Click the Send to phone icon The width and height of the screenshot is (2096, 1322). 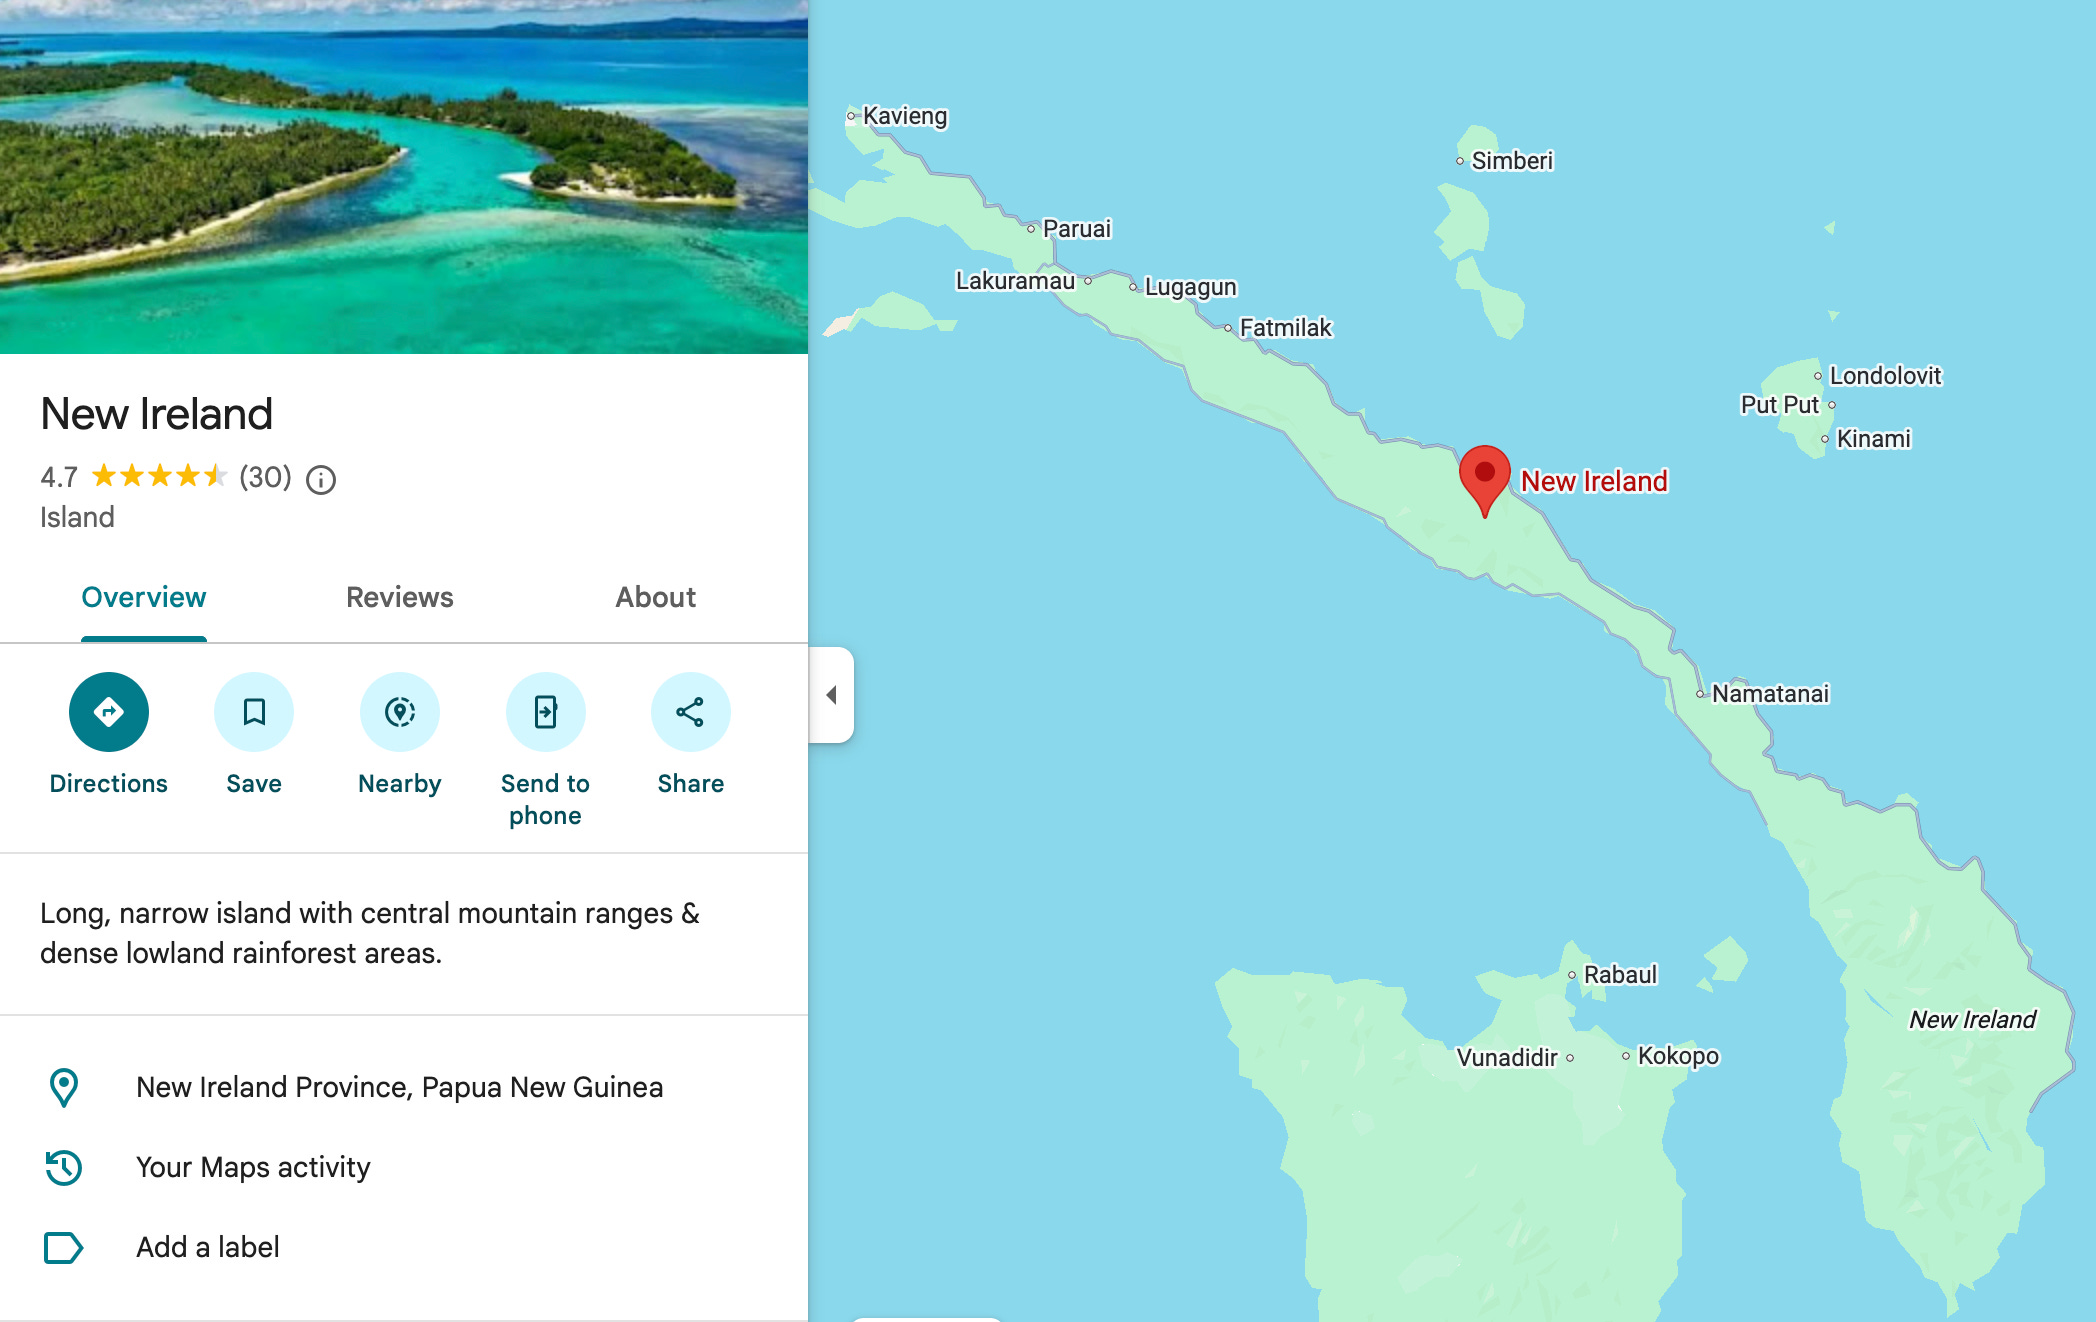[x=545, y=712]
